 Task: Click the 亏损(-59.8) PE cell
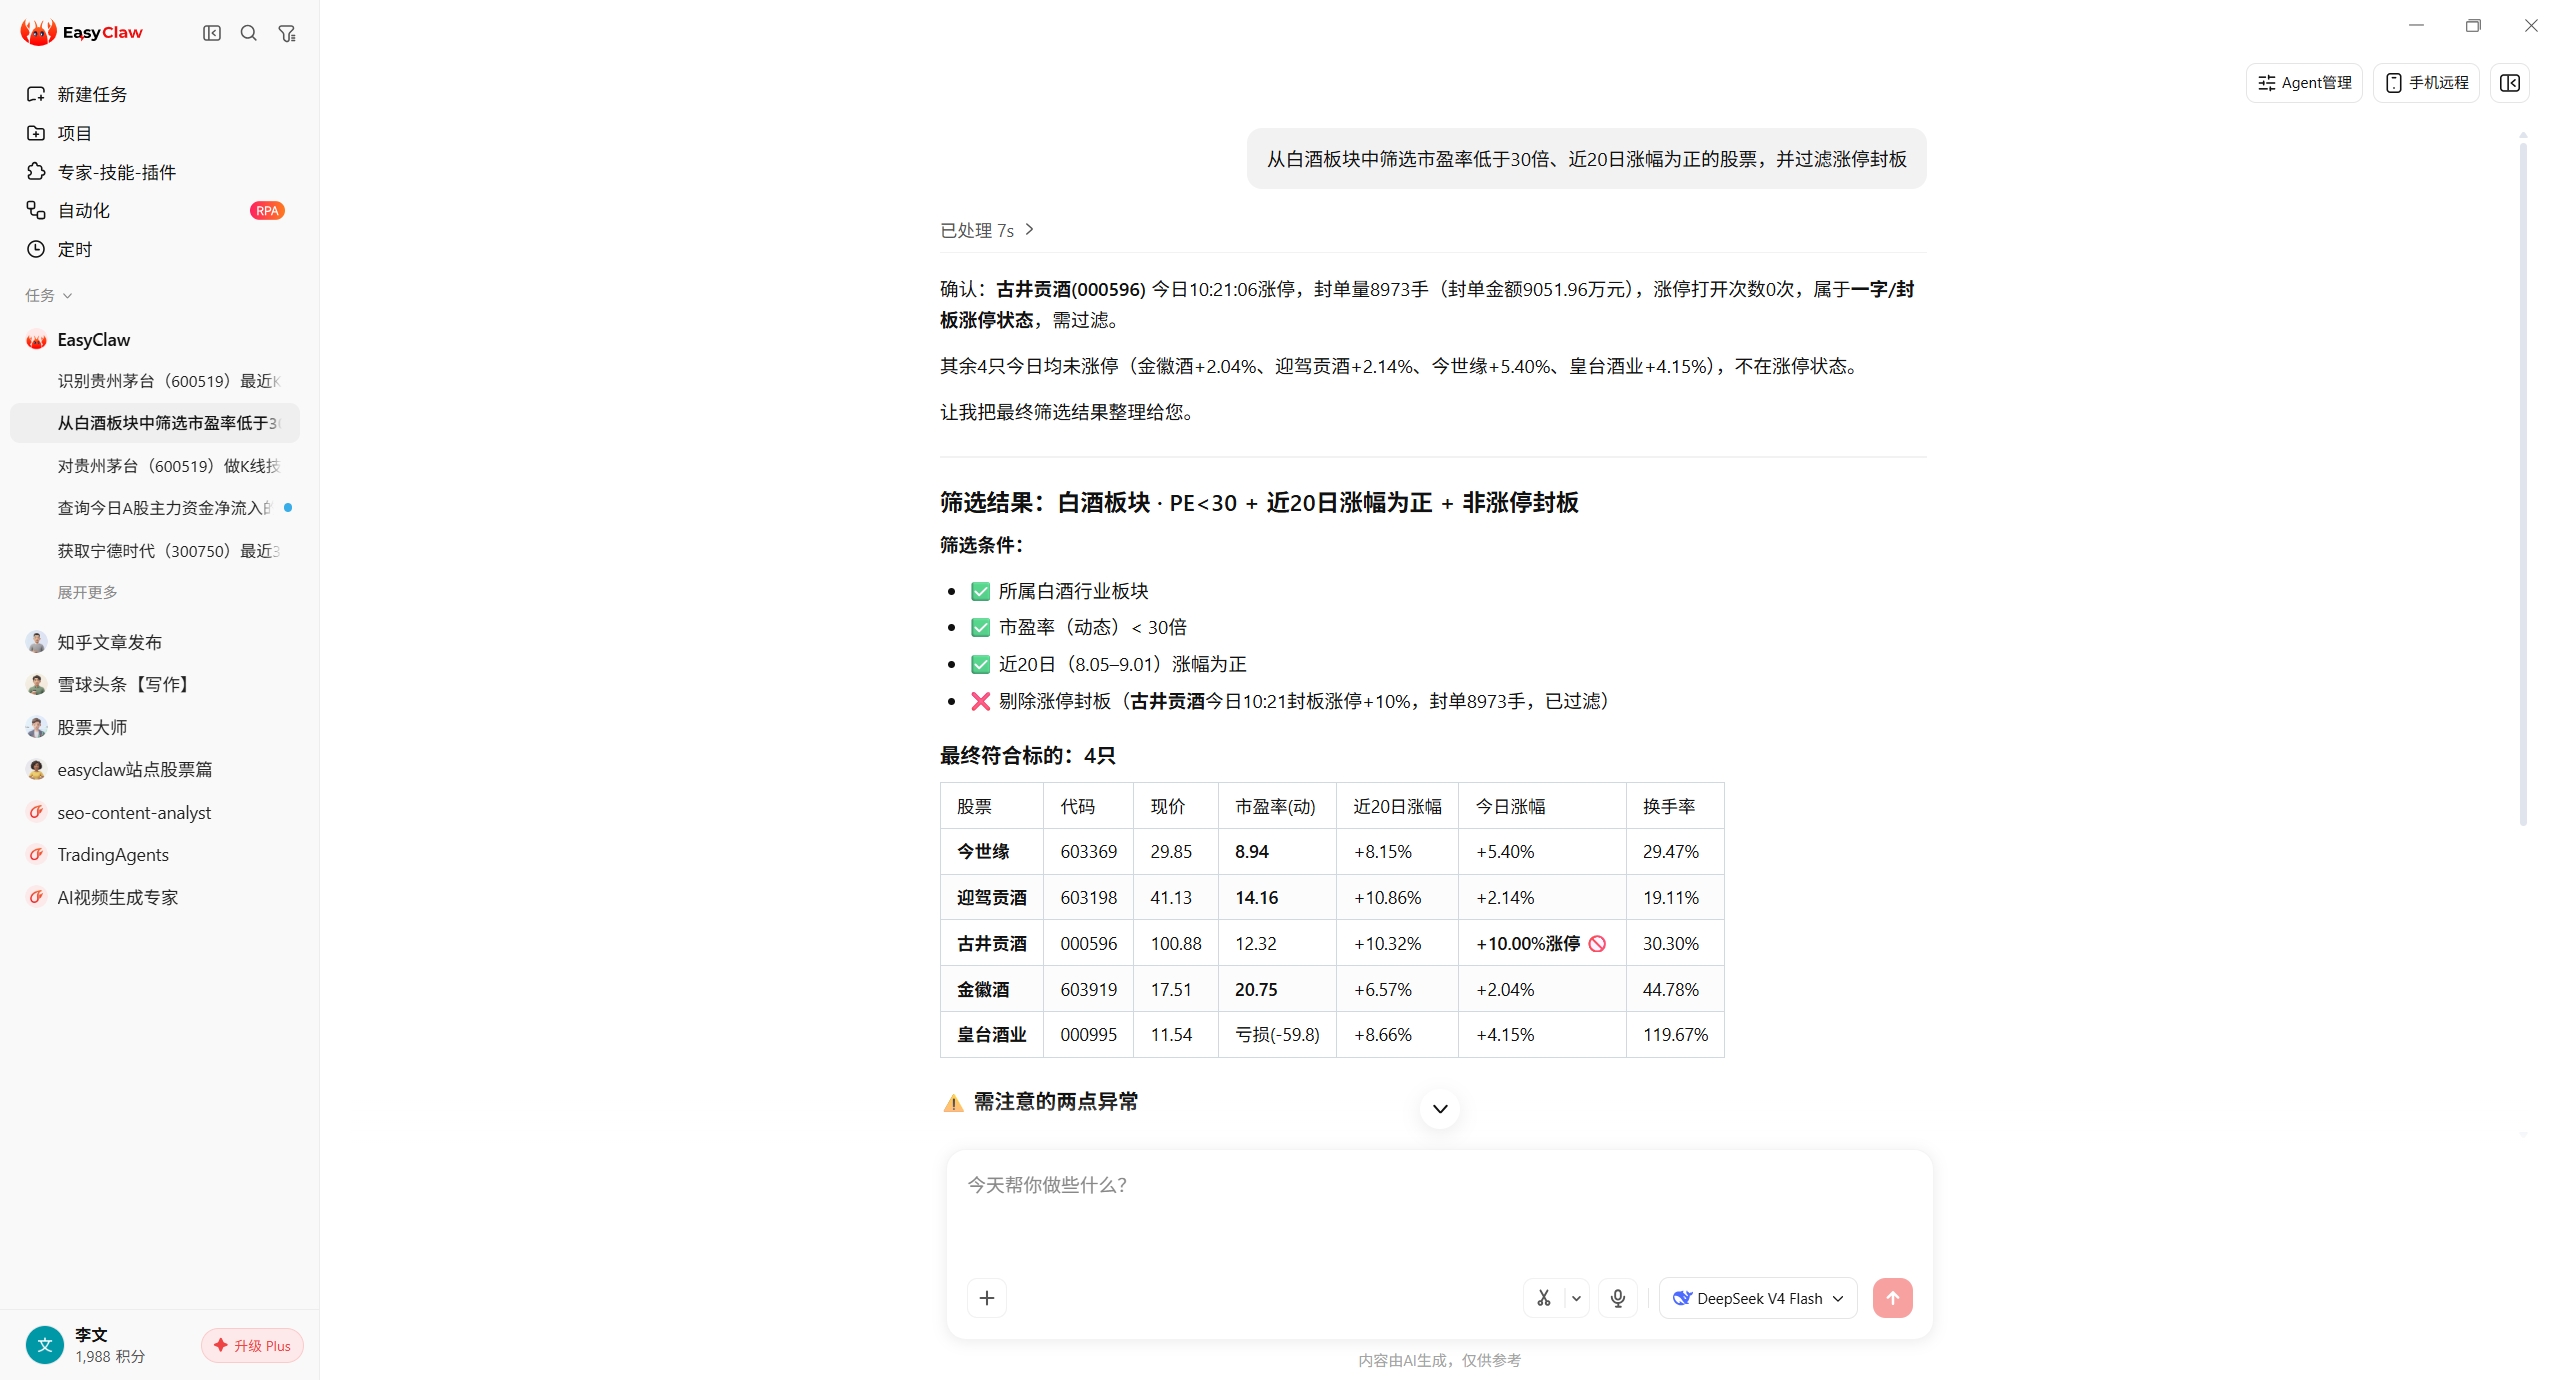tap(1278, 1034)
